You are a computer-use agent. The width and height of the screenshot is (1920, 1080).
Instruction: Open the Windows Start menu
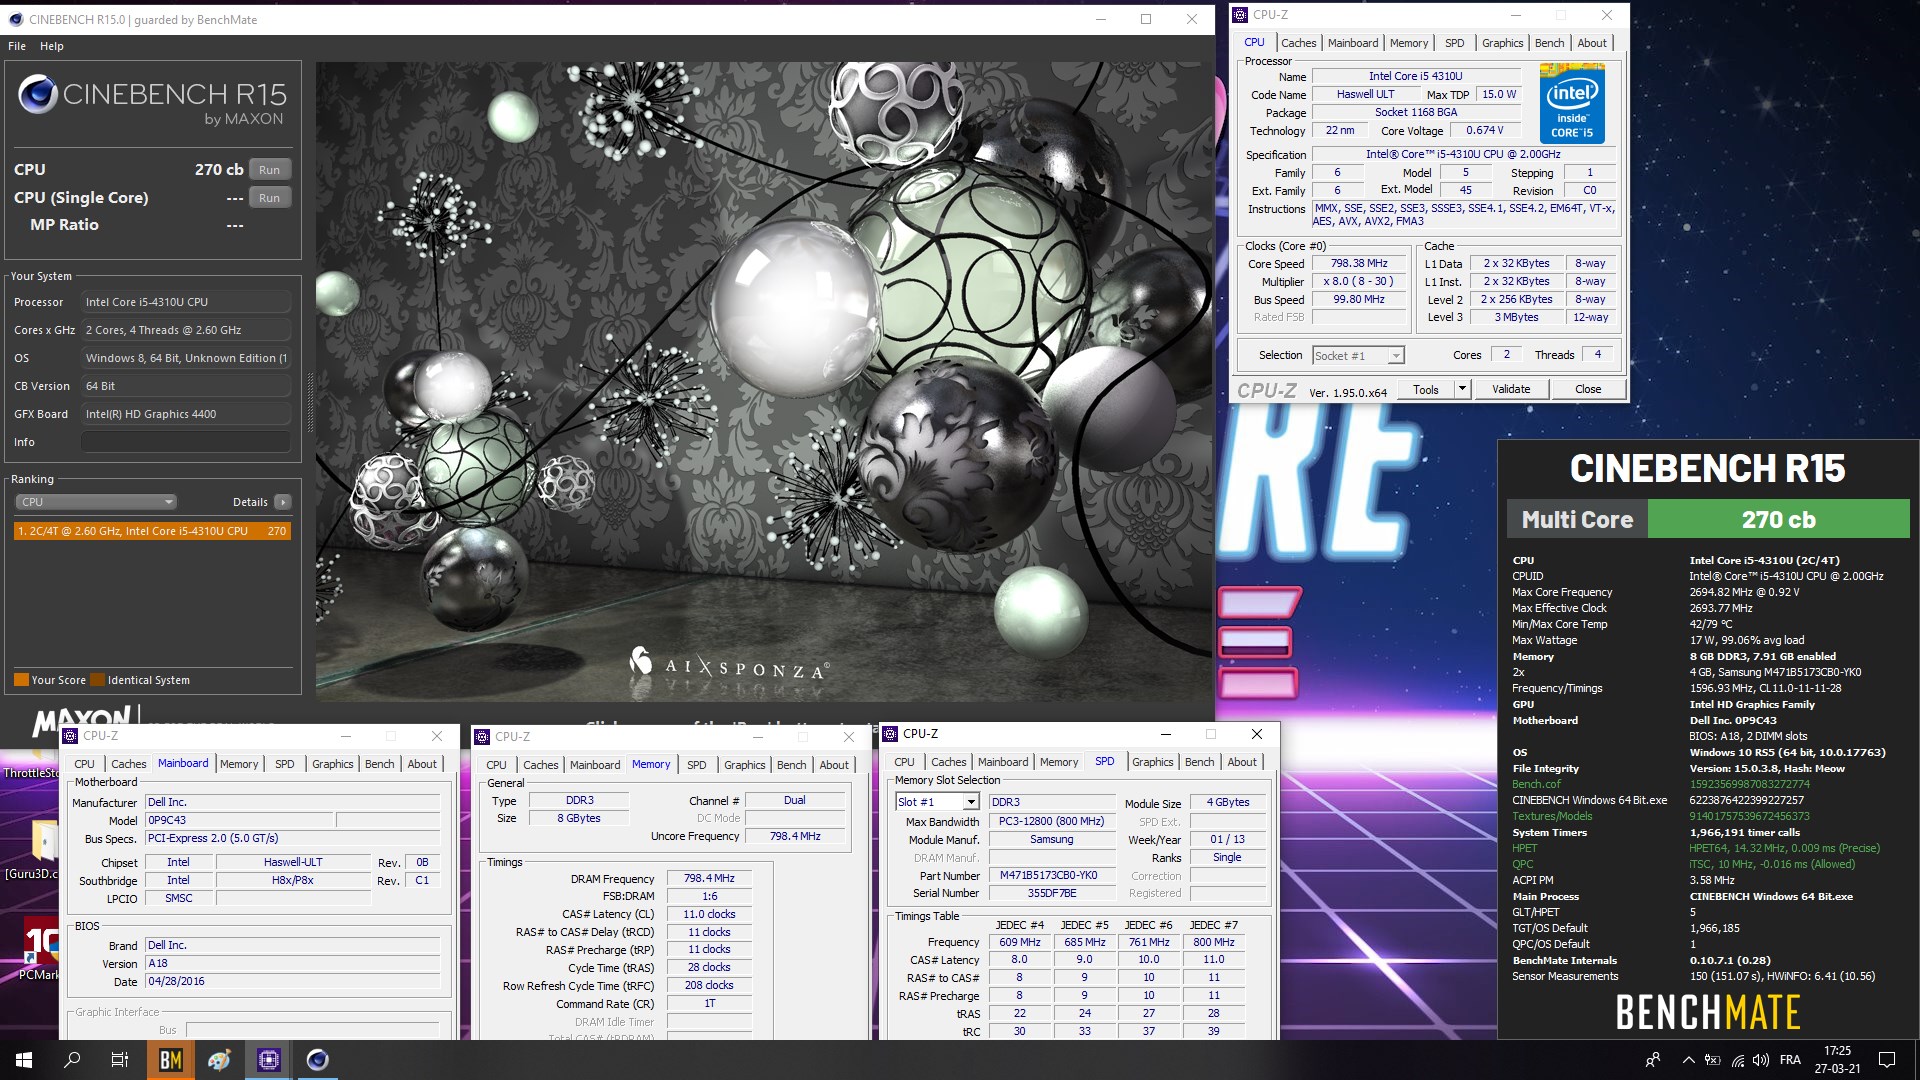24,1060
